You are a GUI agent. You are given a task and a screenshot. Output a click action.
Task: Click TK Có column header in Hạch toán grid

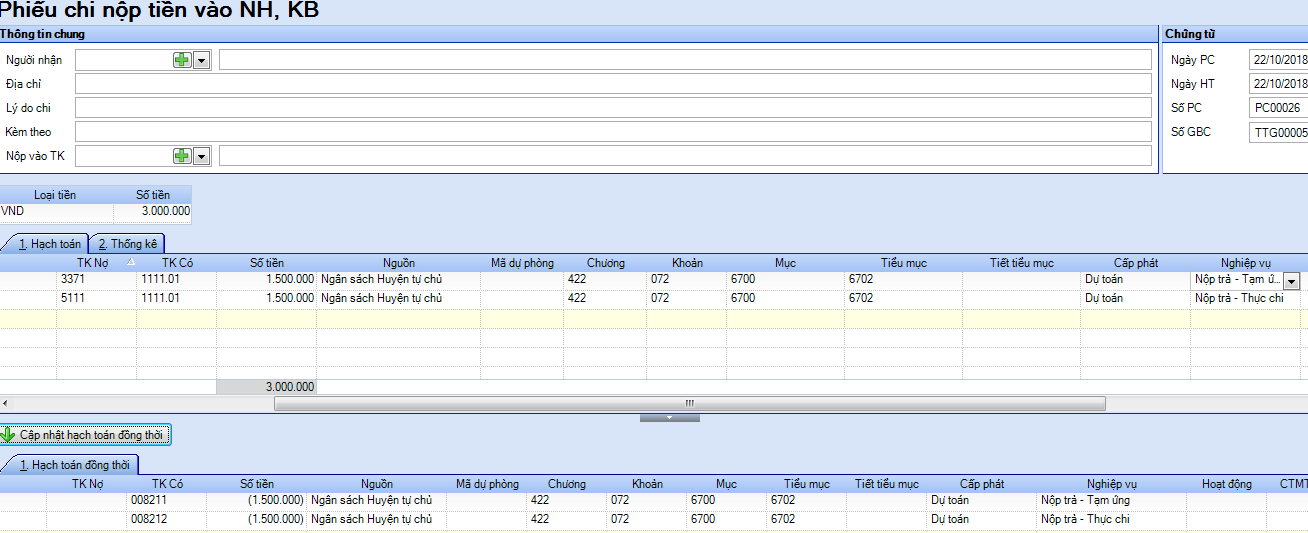coord(177,263)
